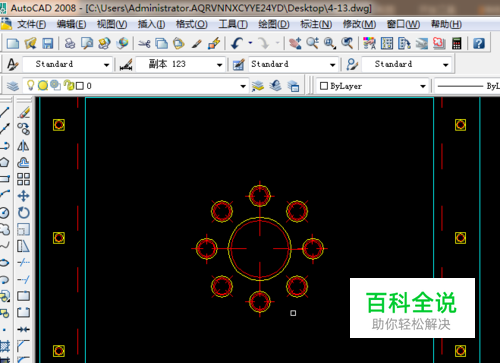Open the Properties palette icon
The width and height of the screenshot is (500, 363).
tap(369, 43)
